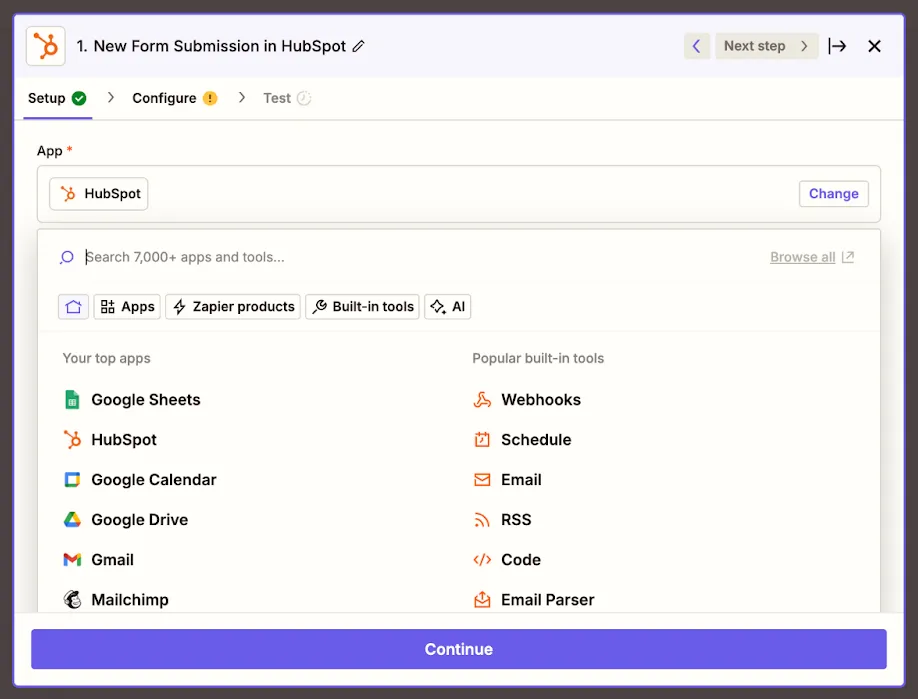Click the Test status clock icon
The image size is (918, 699).
click(x=304, y=98)
